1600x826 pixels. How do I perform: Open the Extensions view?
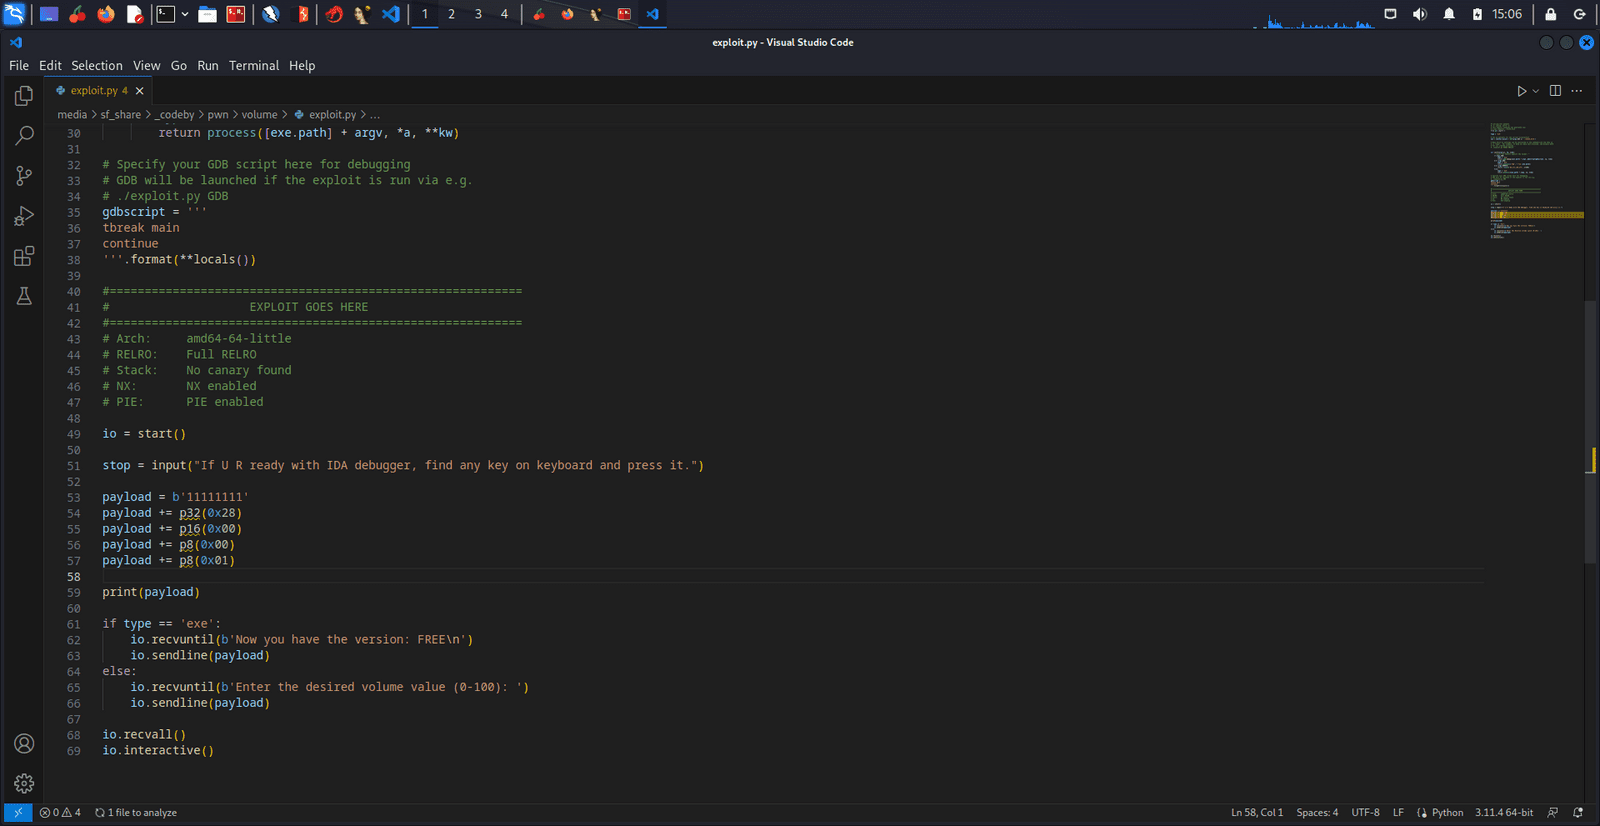[x=24, y=256]
